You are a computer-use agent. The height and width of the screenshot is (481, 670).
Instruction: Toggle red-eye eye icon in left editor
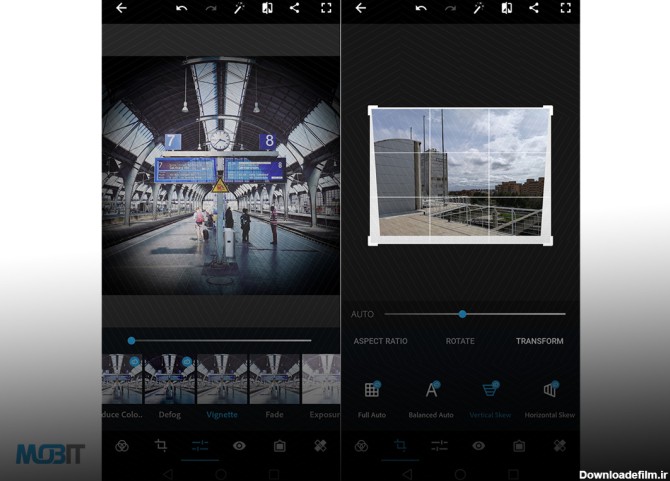(x=239, y=446)
